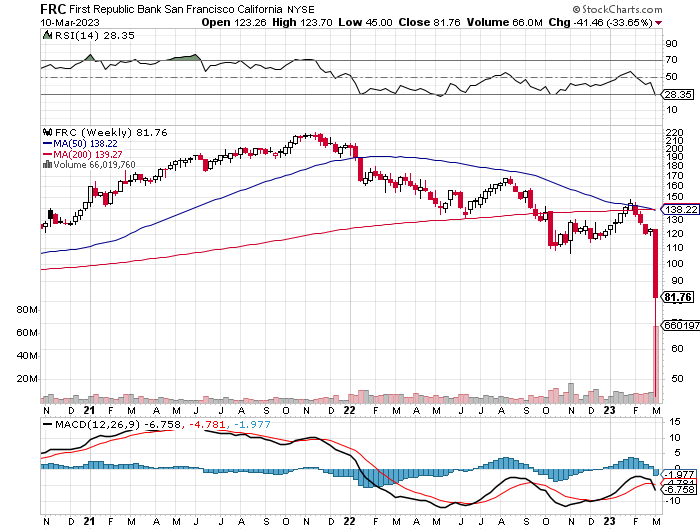This screenshot has width=700, height=530.
Task: Click the red down arrow after Chg
Action: click(x=658, y=23)
